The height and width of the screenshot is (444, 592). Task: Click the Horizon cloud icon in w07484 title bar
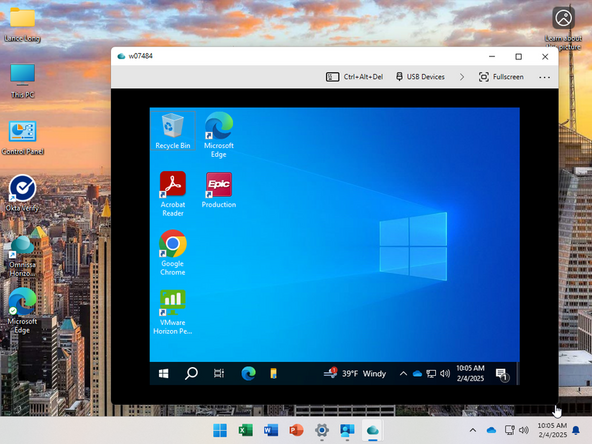point(121,56)
